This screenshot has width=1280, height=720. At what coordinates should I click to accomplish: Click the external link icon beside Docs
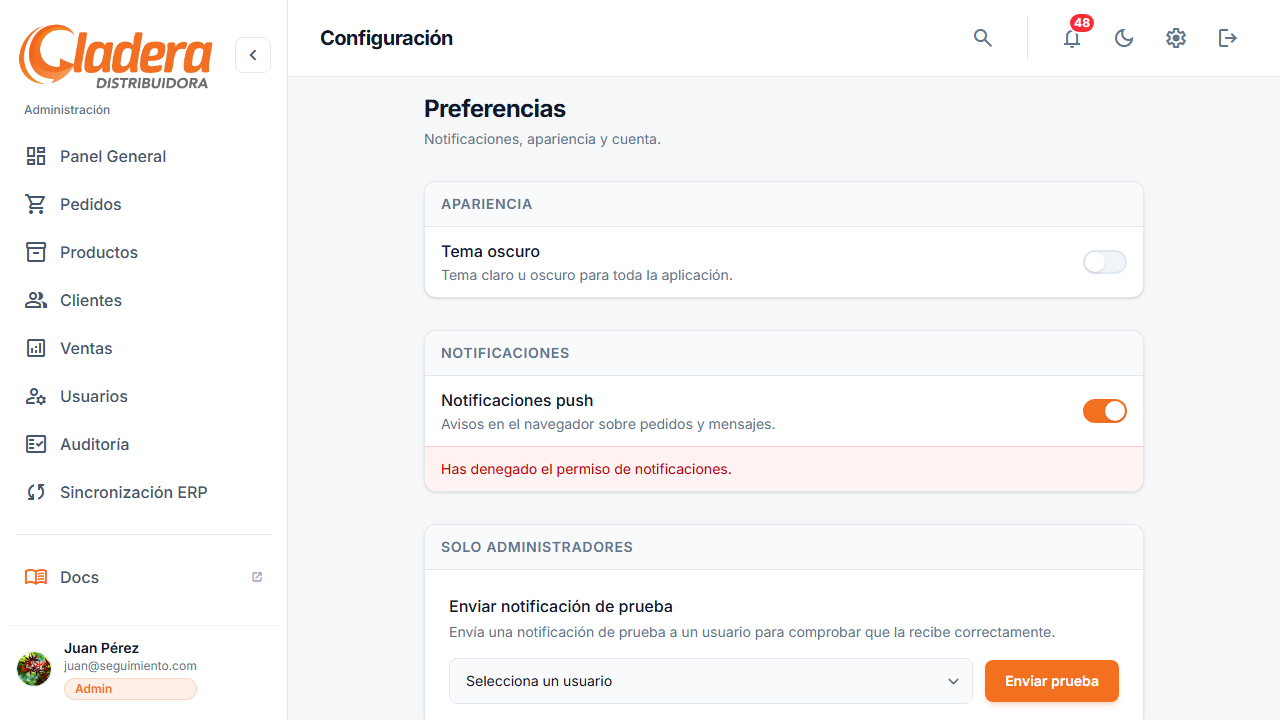point(257,577)
